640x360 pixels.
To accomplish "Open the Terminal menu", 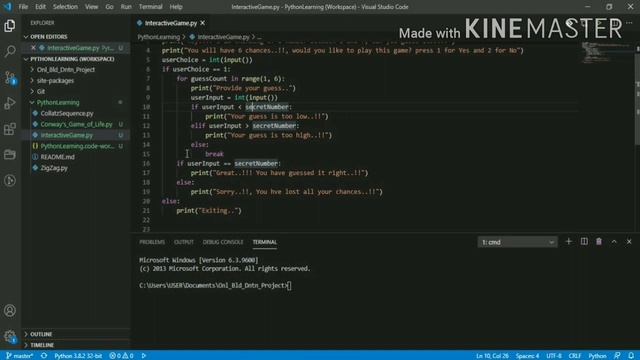I will (151, 7).
